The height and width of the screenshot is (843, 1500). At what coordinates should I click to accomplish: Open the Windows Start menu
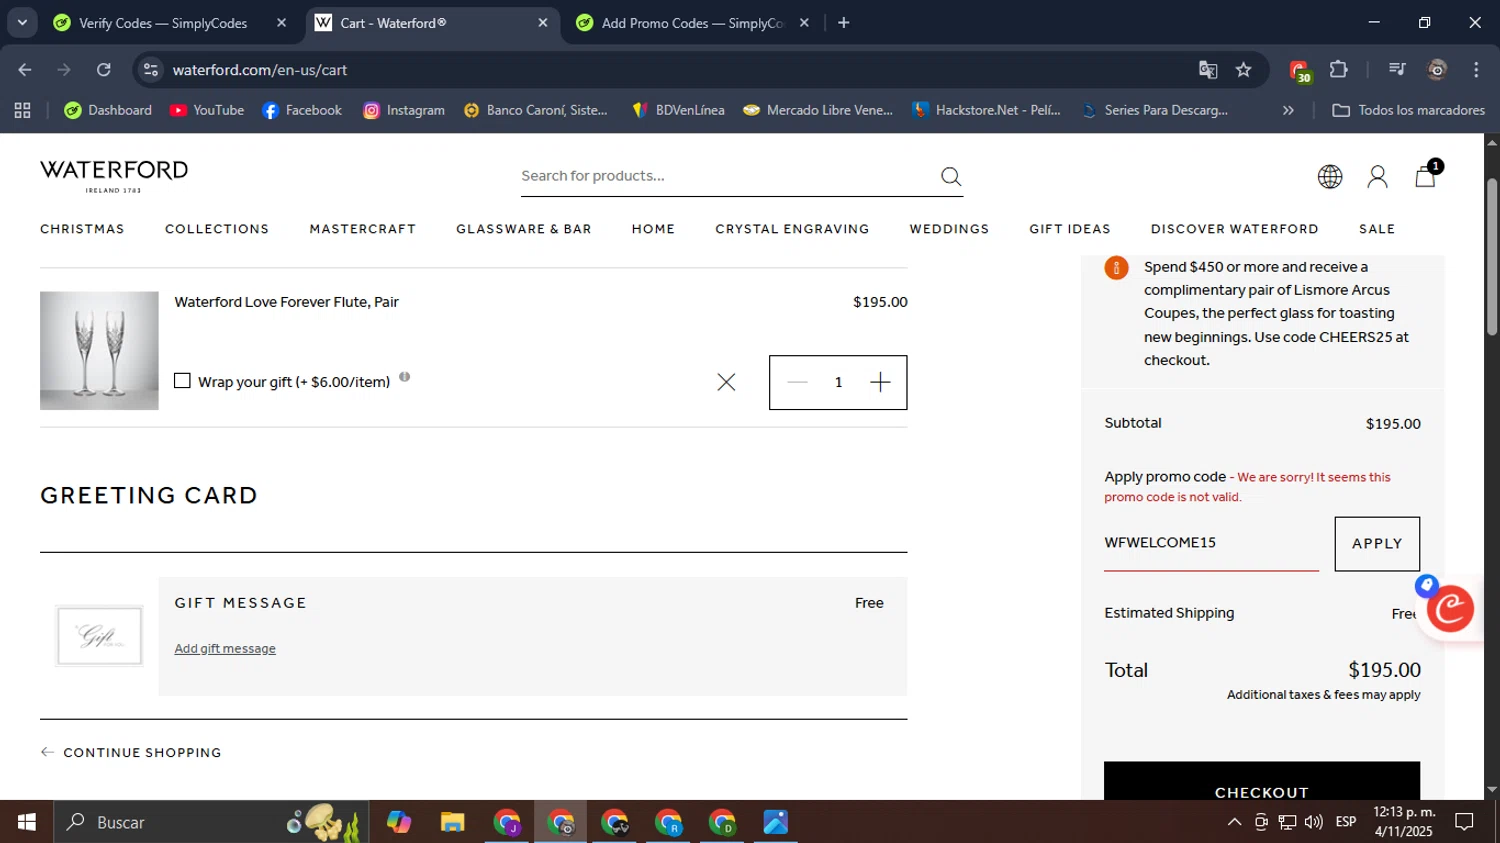(27, 822)
